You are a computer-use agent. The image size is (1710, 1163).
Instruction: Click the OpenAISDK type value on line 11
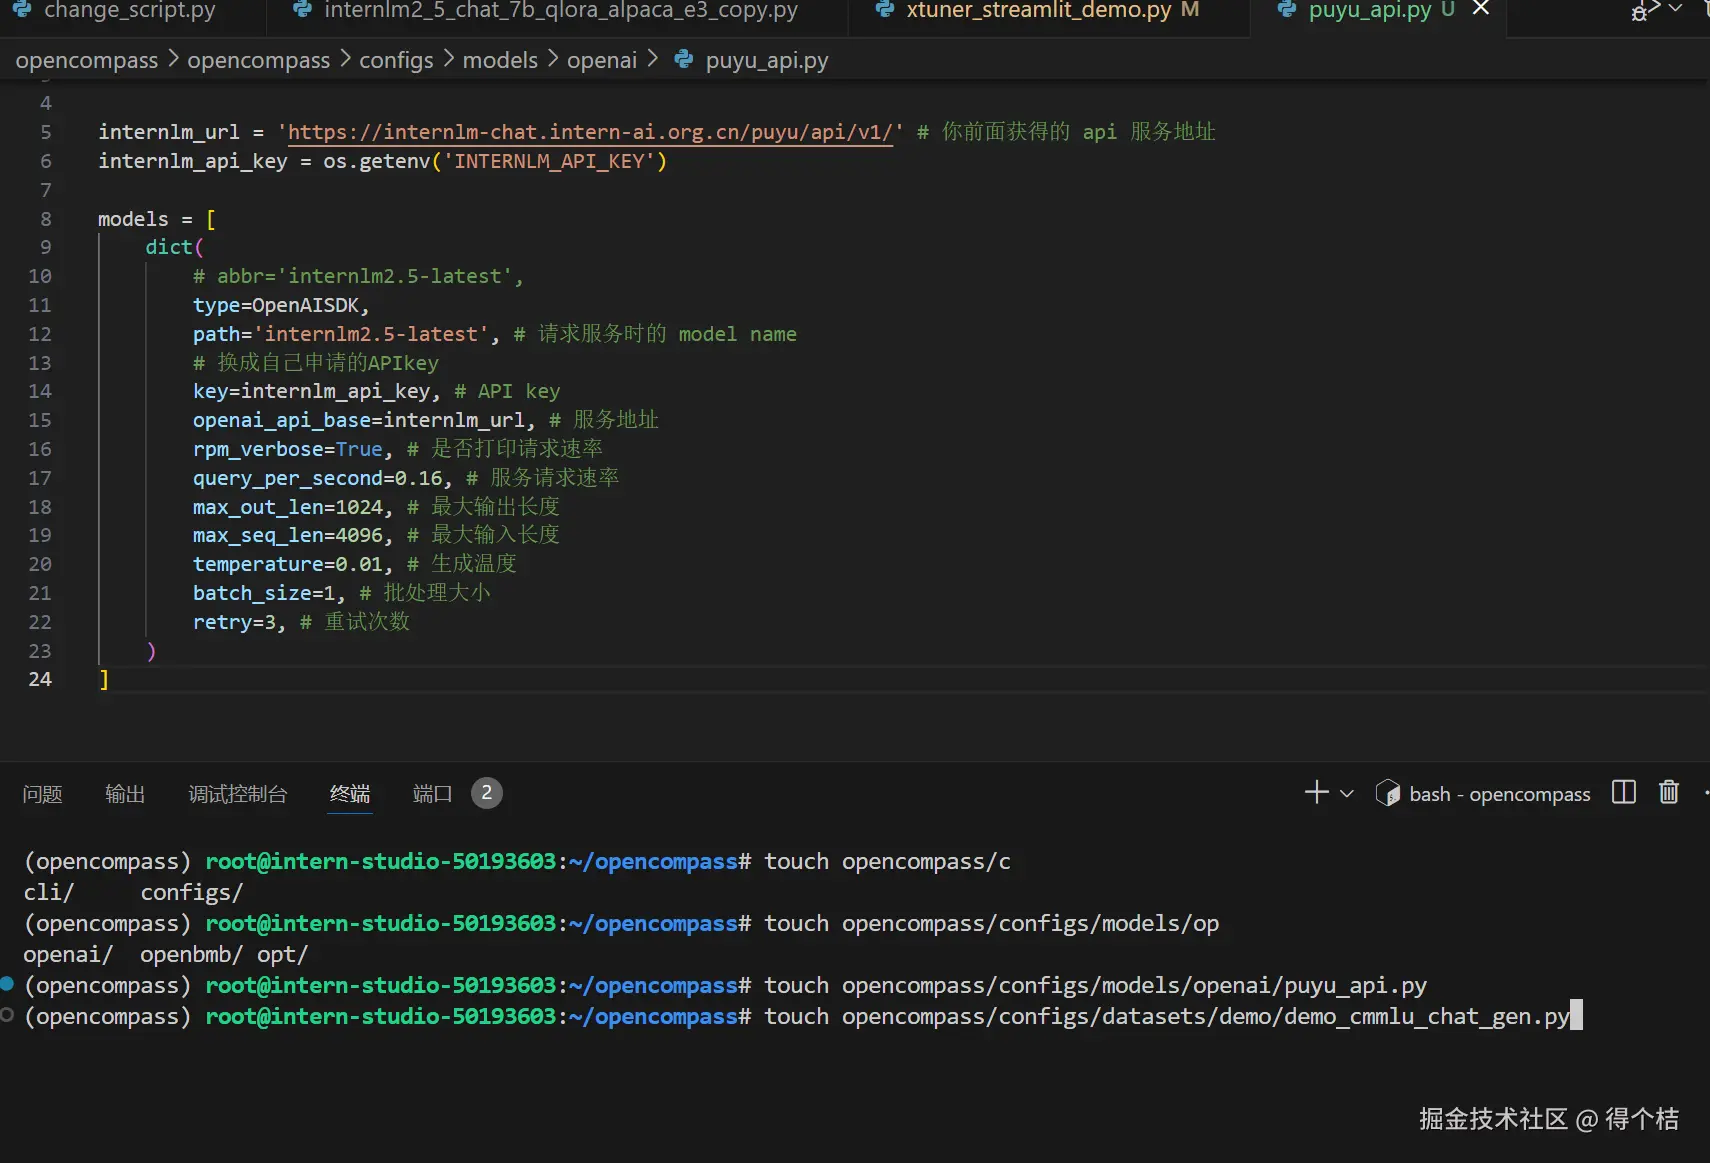click(x=305, y=305)
